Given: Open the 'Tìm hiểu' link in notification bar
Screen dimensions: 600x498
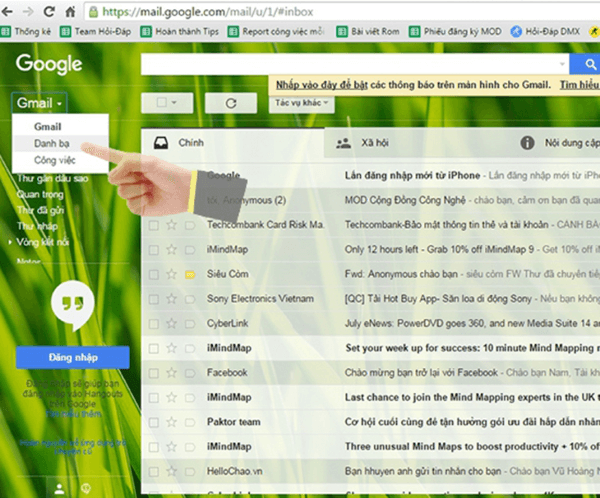Looking at the screenshot, I should tap(580, 85).
